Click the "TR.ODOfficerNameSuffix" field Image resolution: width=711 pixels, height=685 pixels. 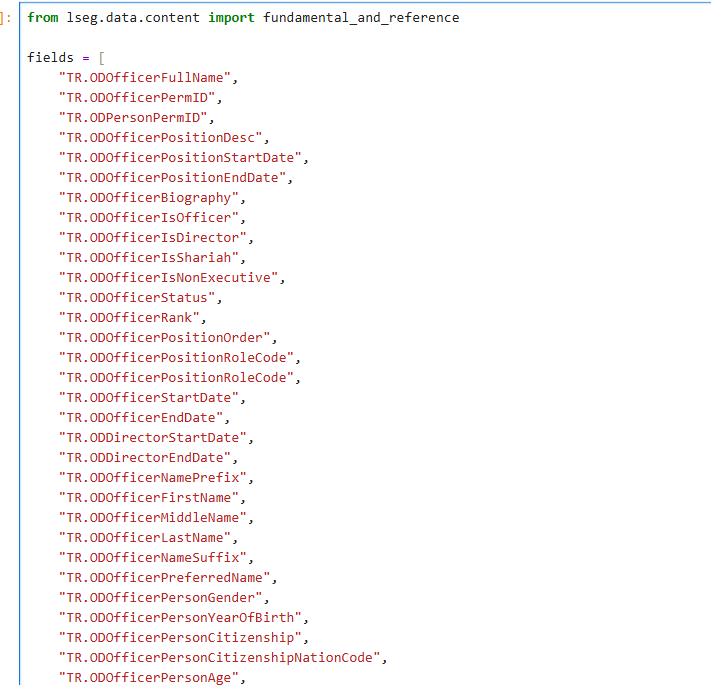point(152,557)
